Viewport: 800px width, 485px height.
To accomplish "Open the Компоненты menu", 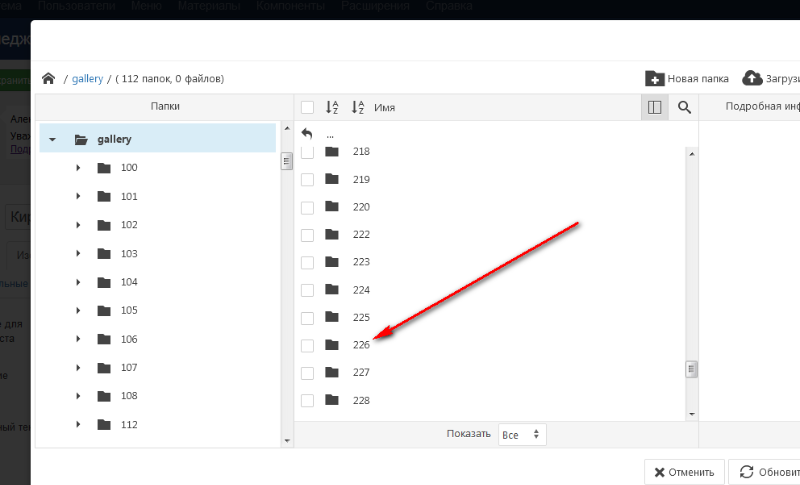I will (x=289, y=6).
